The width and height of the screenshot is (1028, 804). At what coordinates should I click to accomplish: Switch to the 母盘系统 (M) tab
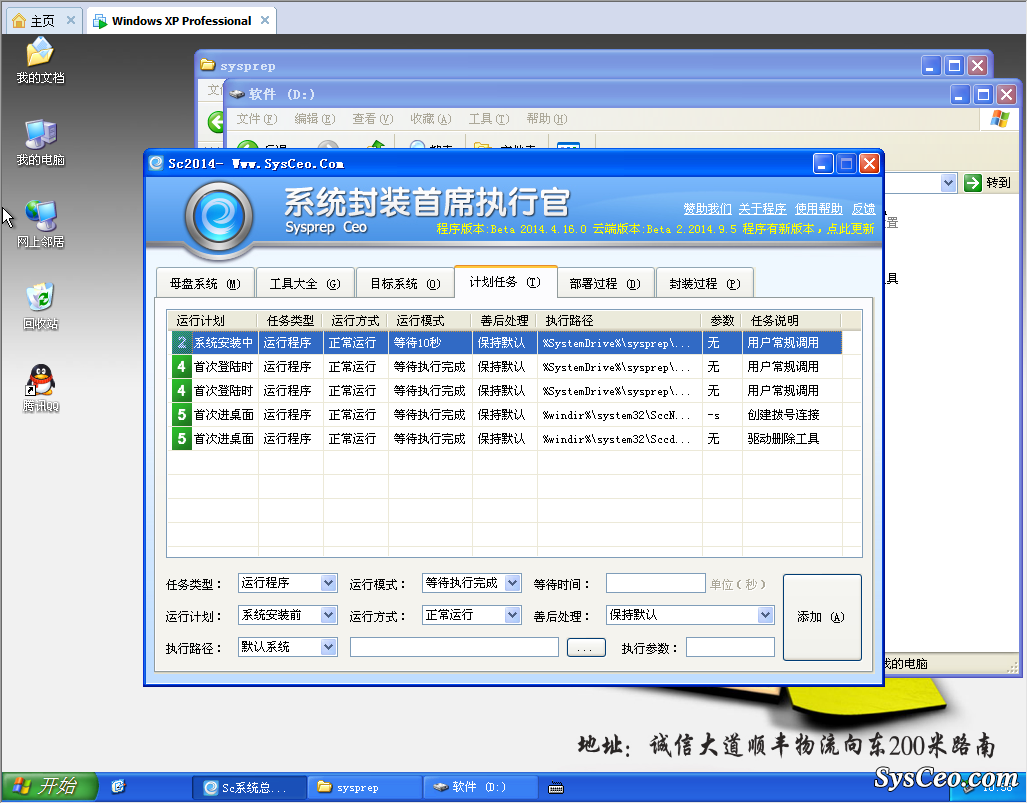[205, 283]
